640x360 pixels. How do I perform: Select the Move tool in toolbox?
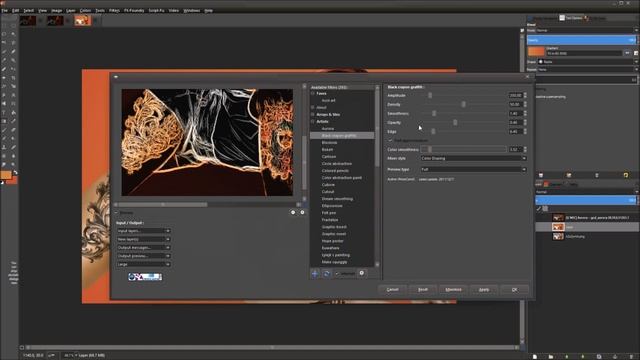click(x=13, y=69)
